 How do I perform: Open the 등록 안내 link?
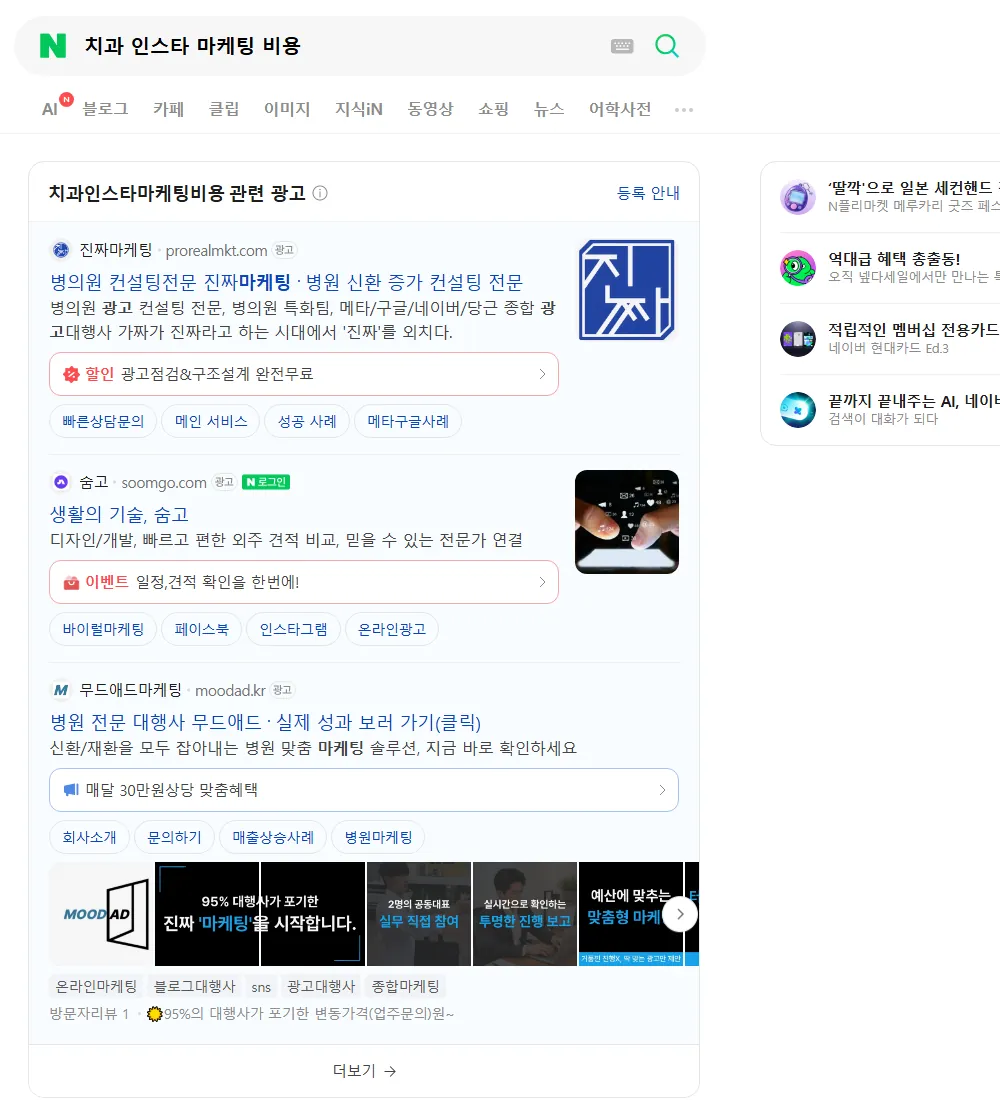(648, 193)
